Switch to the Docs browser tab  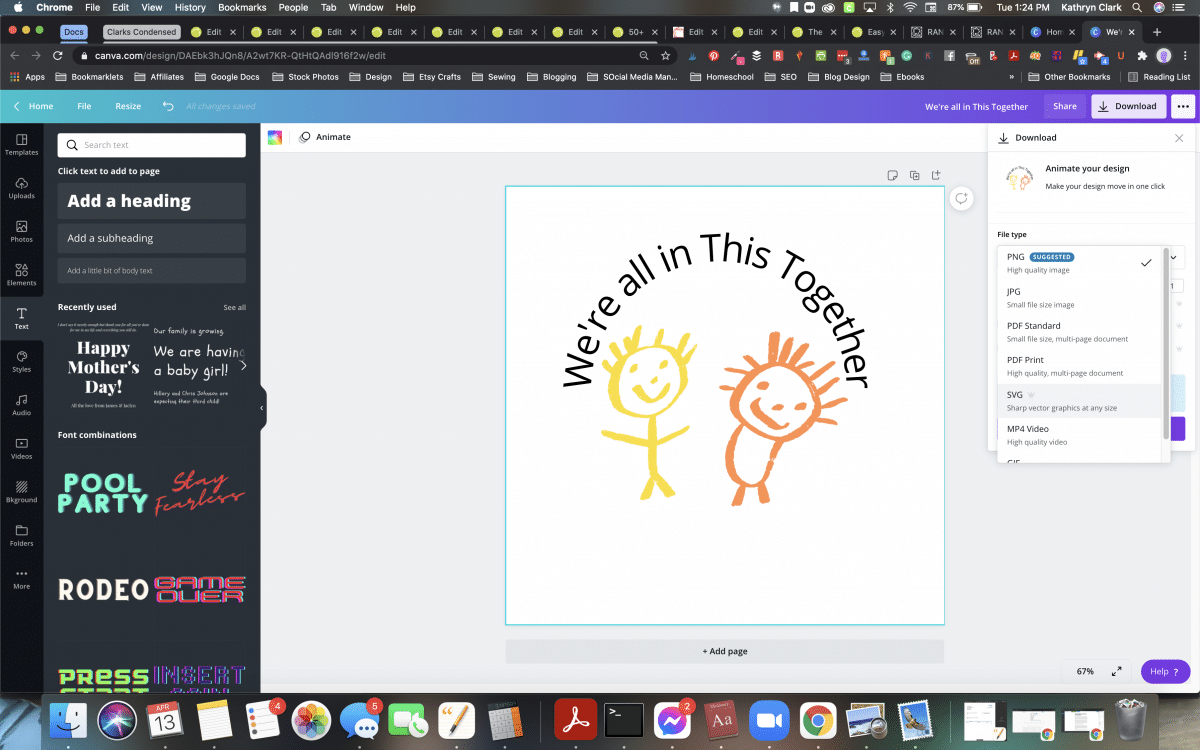tap(74, 32)
